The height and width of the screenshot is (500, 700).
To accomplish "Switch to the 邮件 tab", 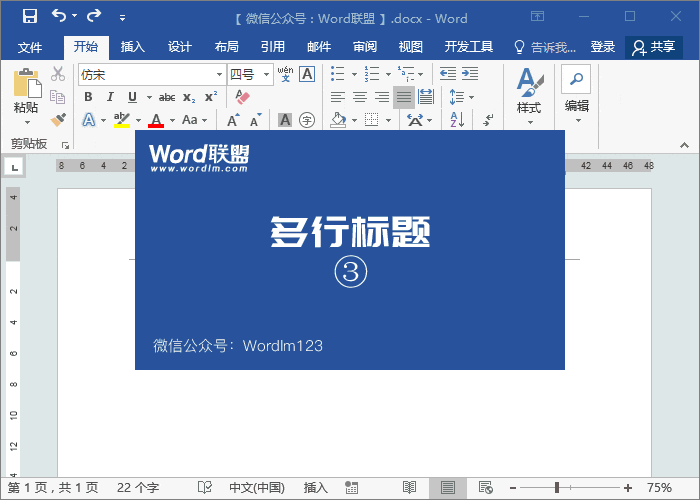I will coord(319,47).
